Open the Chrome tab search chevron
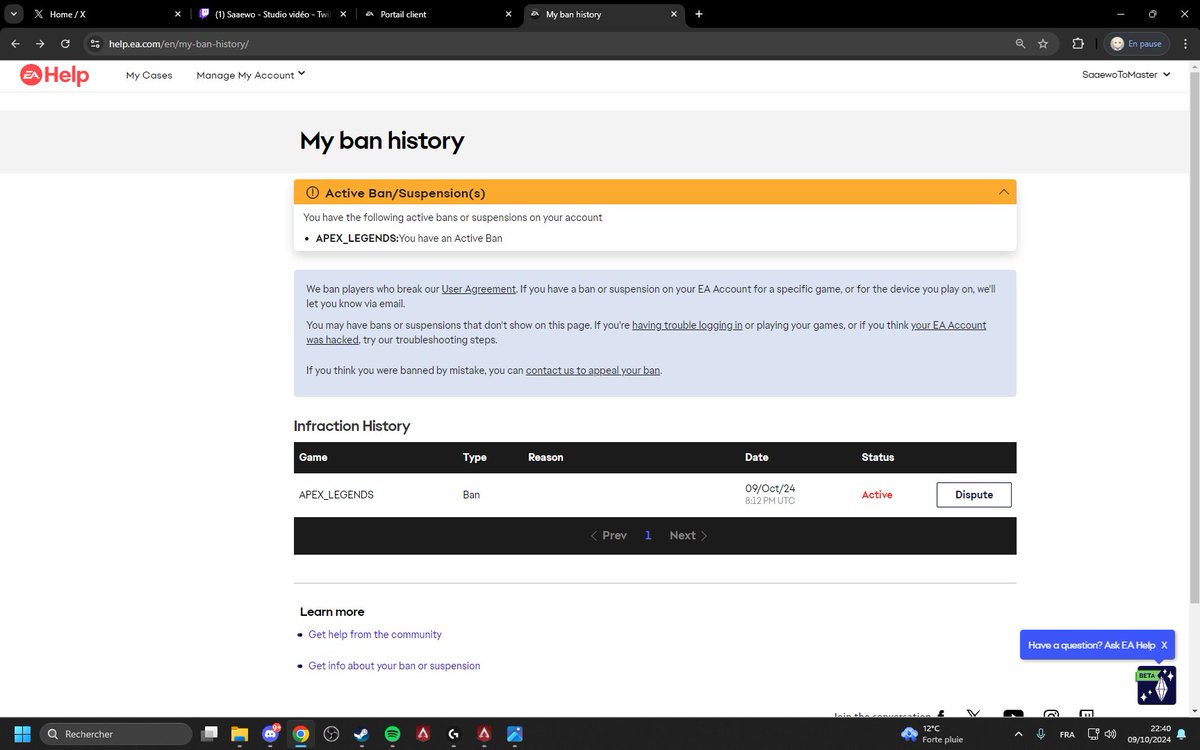1200x750 pixels. (13, 14)
